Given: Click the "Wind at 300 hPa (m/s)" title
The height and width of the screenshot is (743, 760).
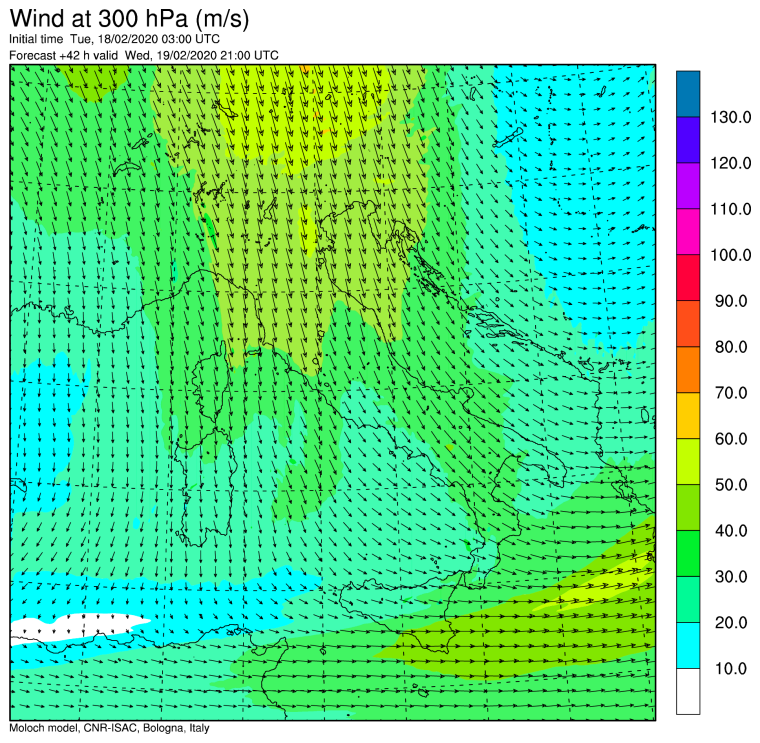Looking at the screenshot, I should point(129,19).
